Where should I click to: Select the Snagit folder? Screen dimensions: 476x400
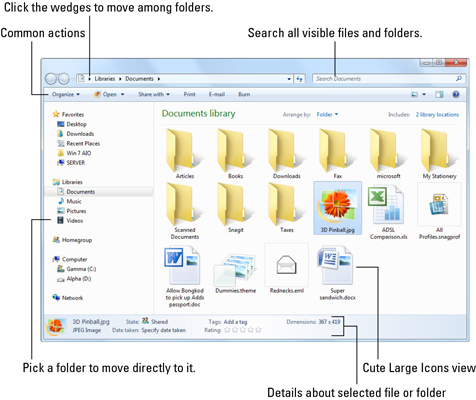236,208
